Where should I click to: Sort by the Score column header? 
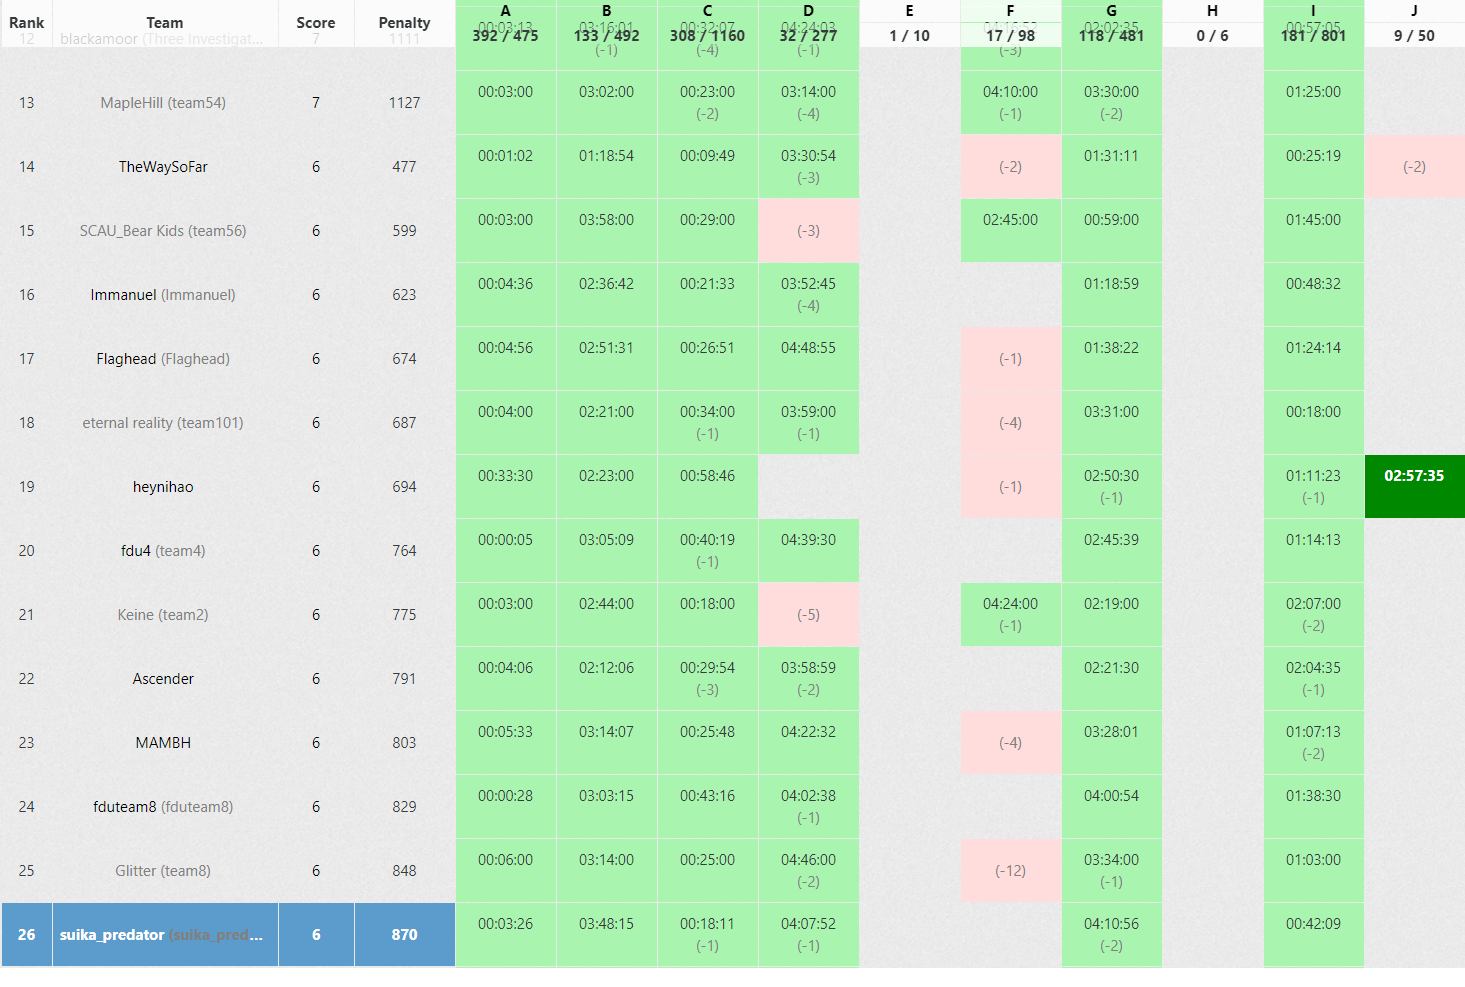pyautogui.click(x=315, y=22)
